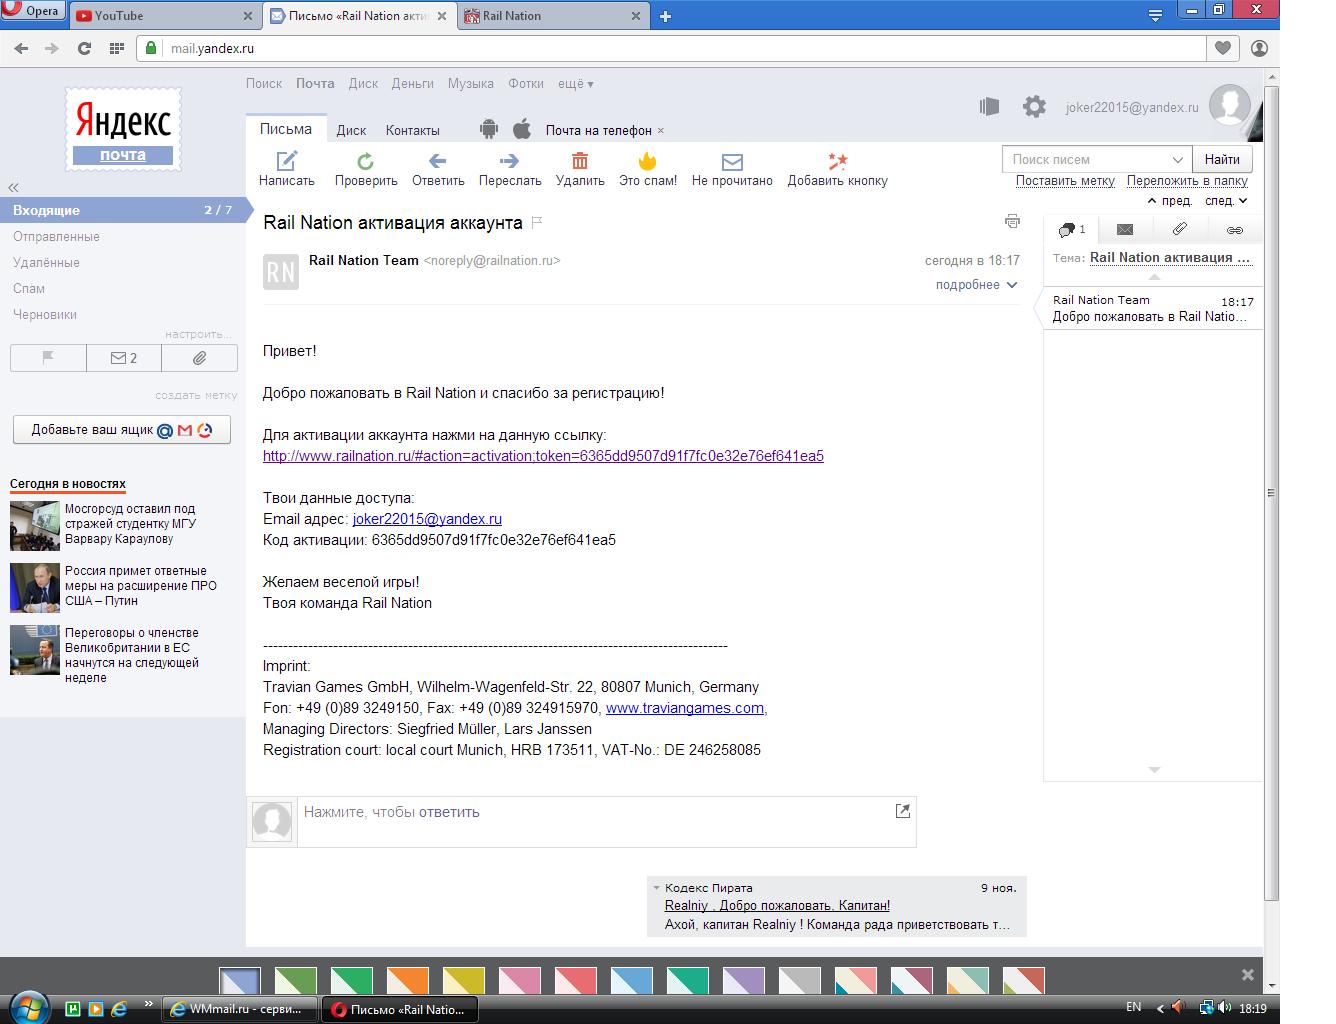Viewport: 1336px width, 1024px height.
Task: Switch to the Rail Nation browser tab
Action: point(554,16)
